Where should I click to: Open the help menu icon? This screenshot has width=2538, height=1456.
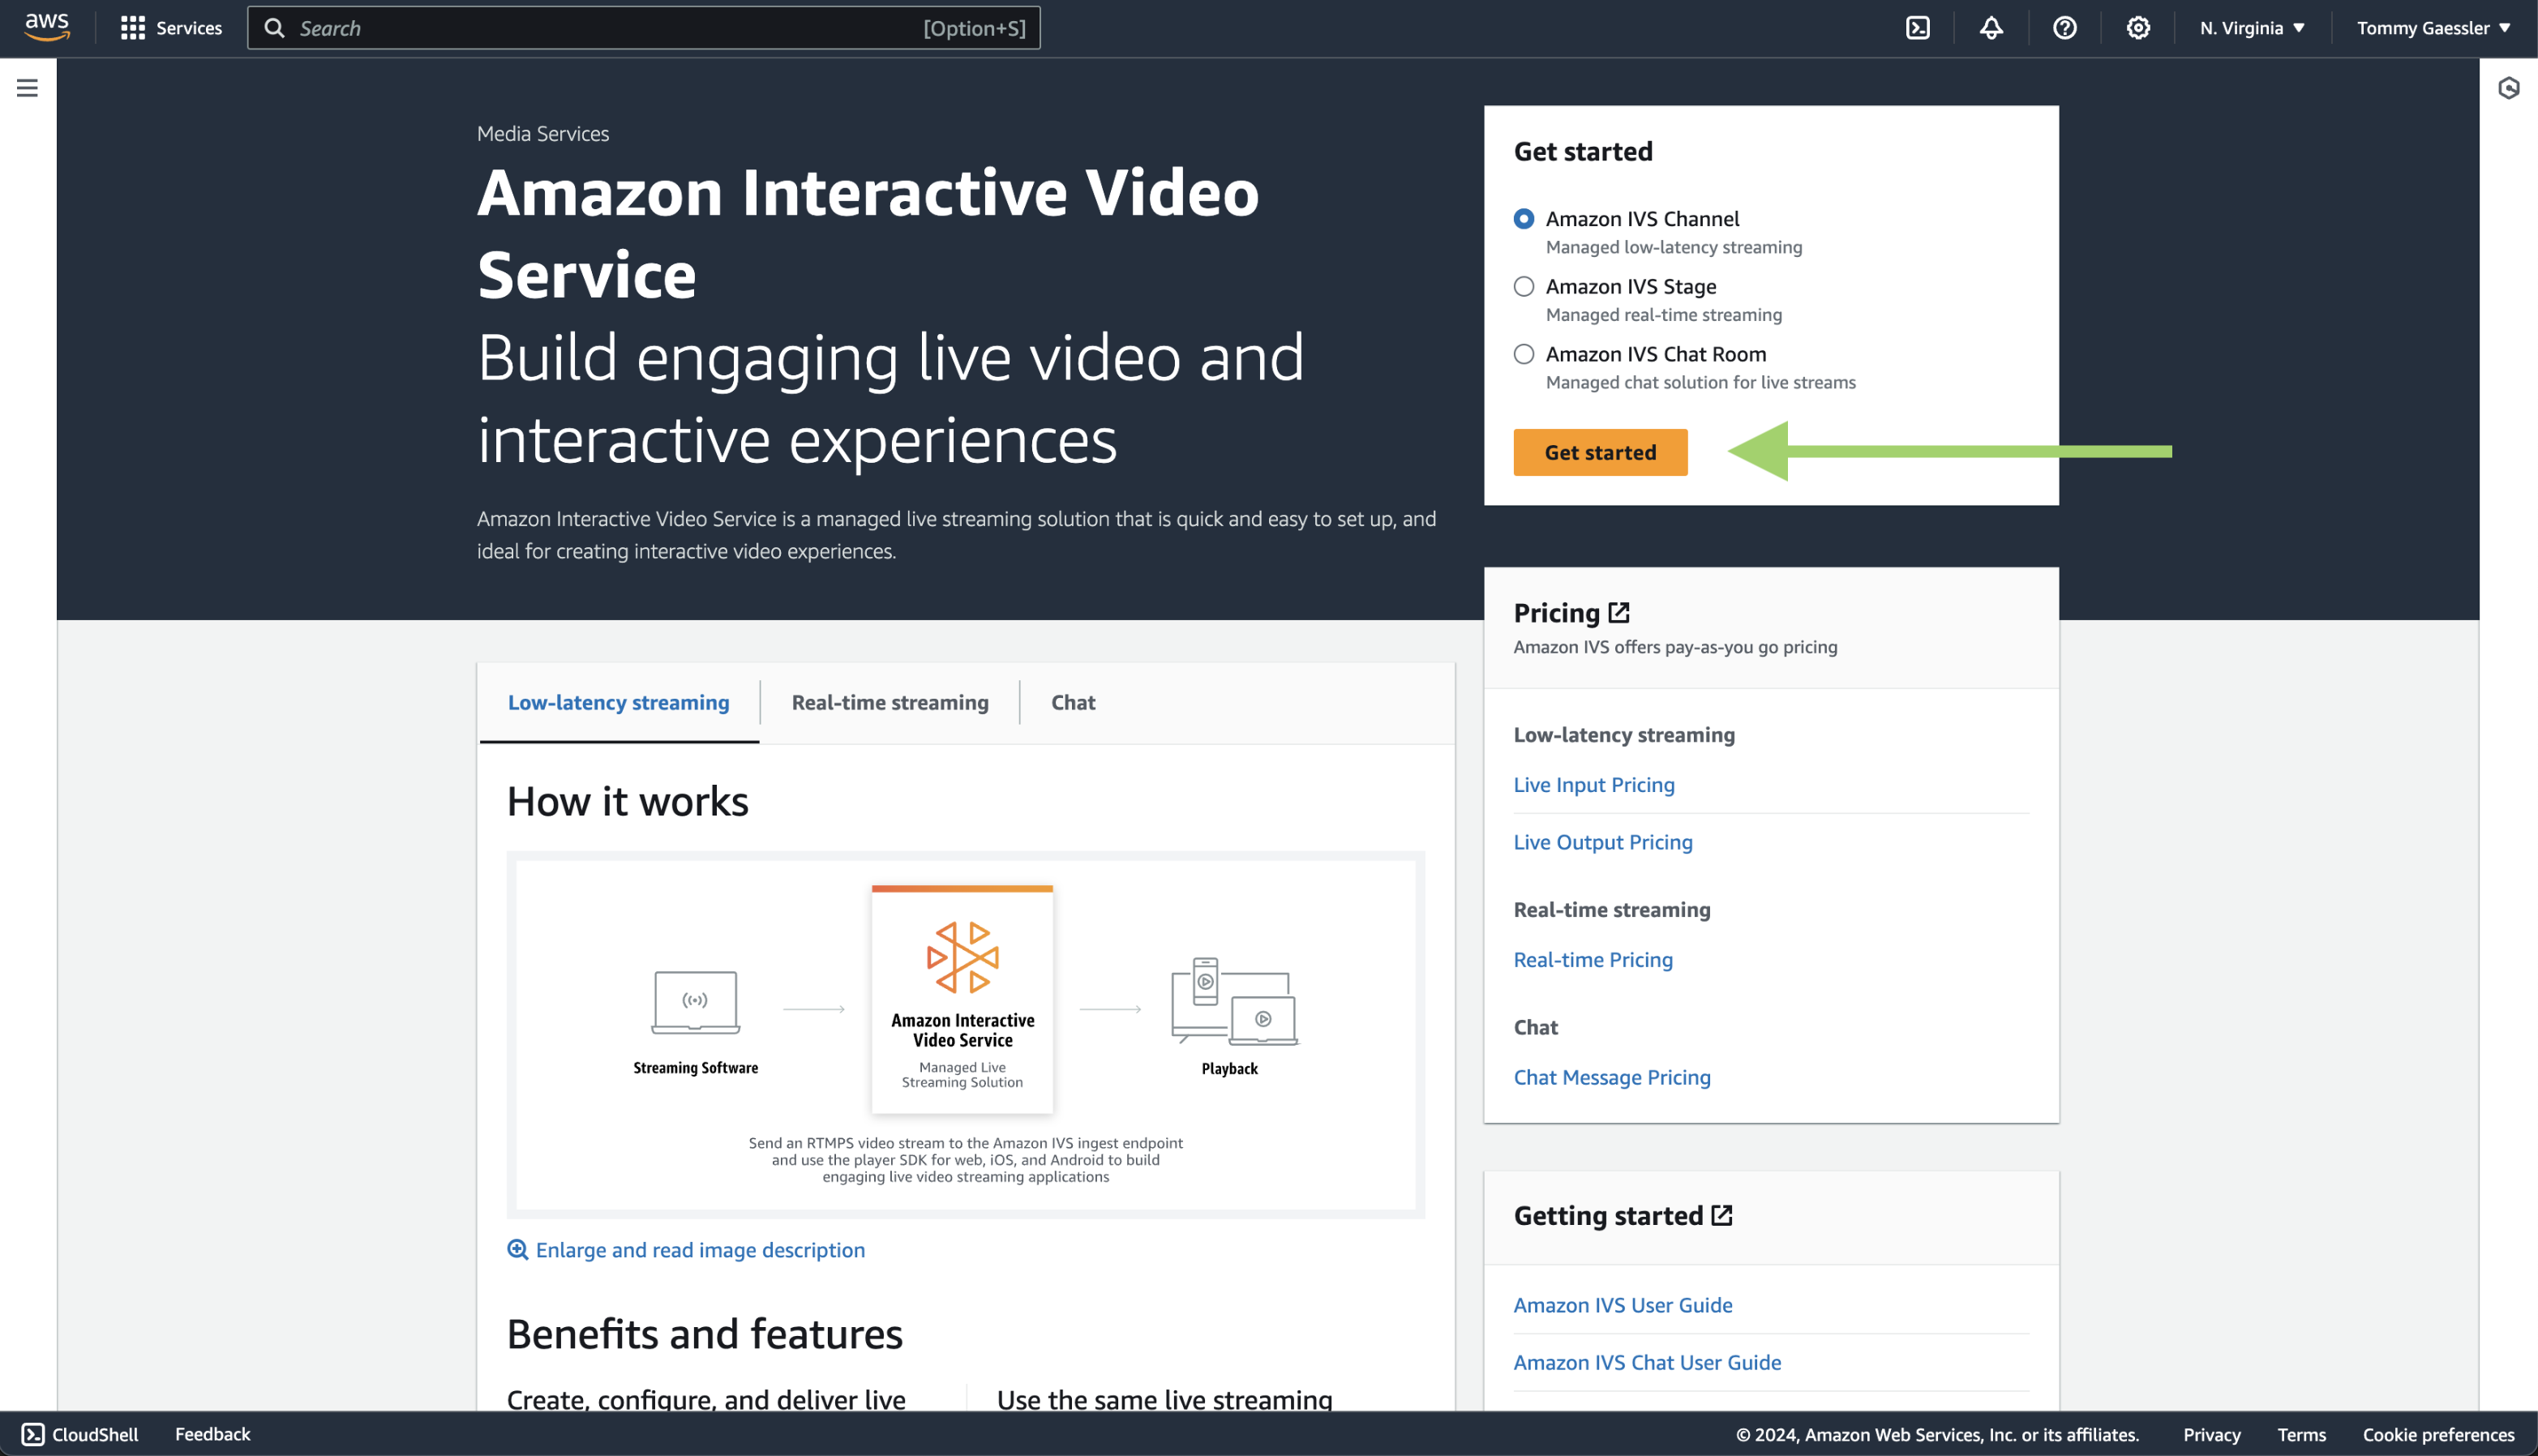point(2064,27)
